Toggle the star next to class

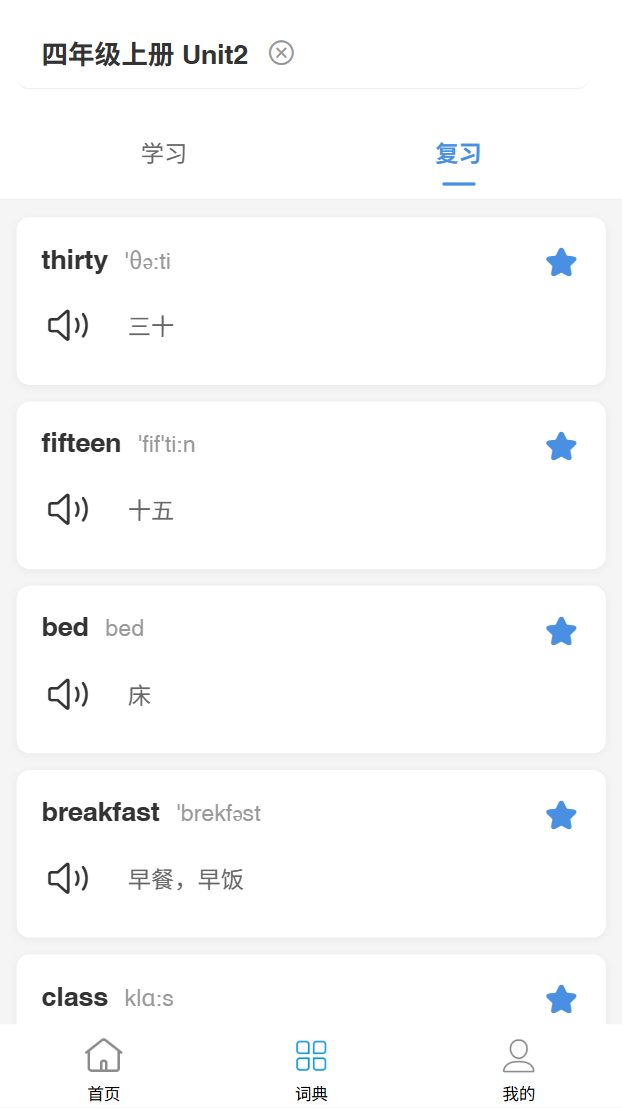coord(561,999)
